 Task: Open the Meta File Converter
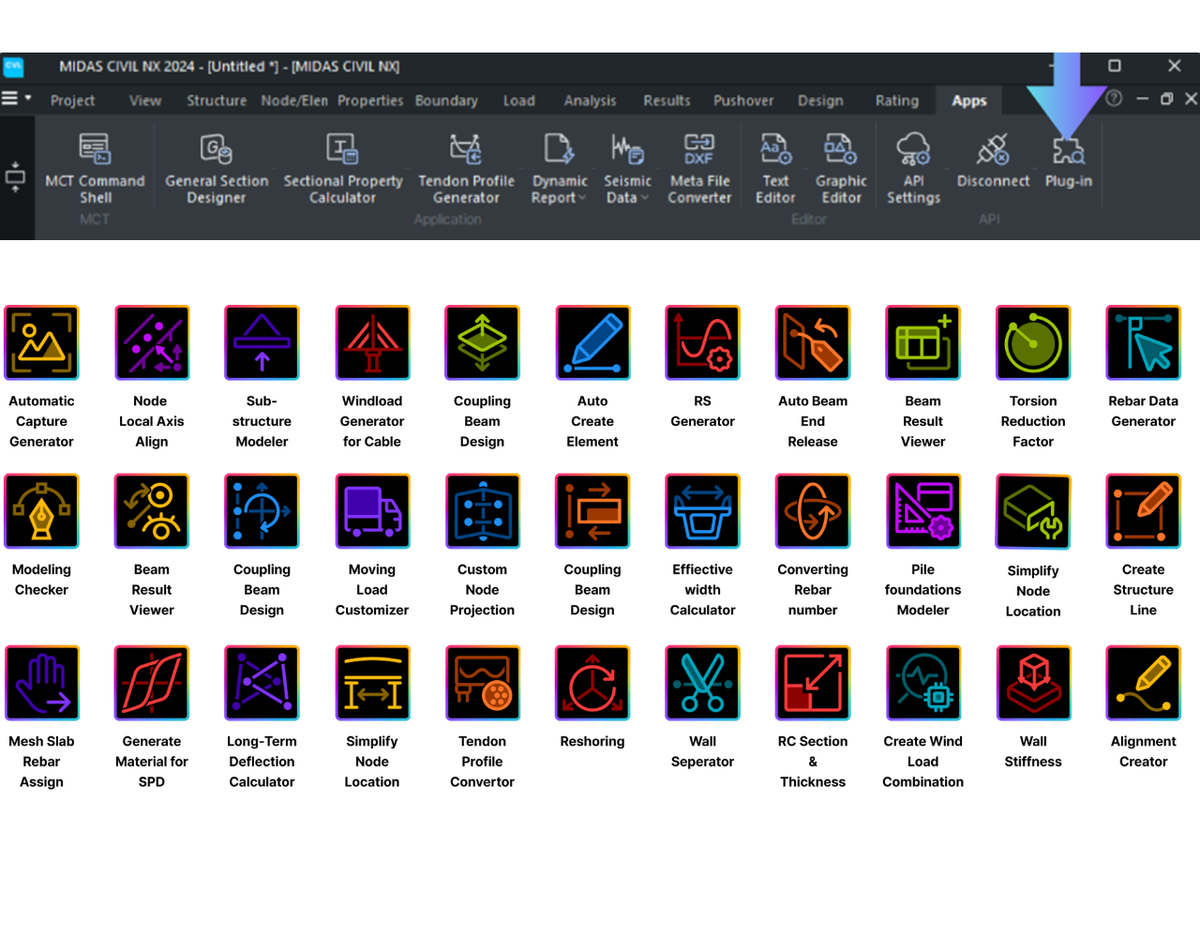point(700,167)
